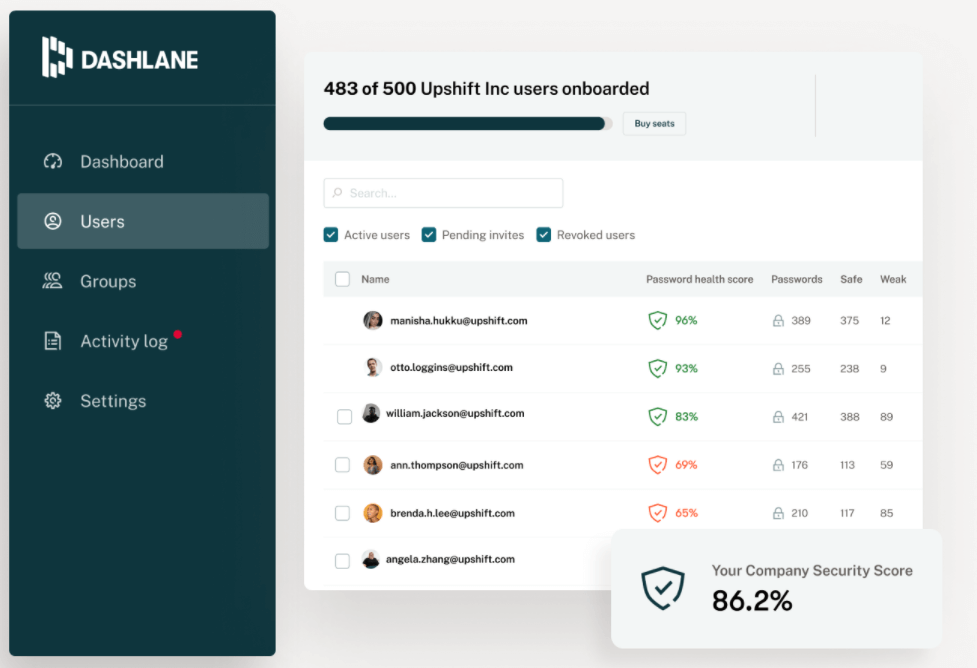Image resolution: width=977 pixels, height=668 pixels.
Task: Focus the Search input field
Action: pyautogui.click(x=443, y=193)
